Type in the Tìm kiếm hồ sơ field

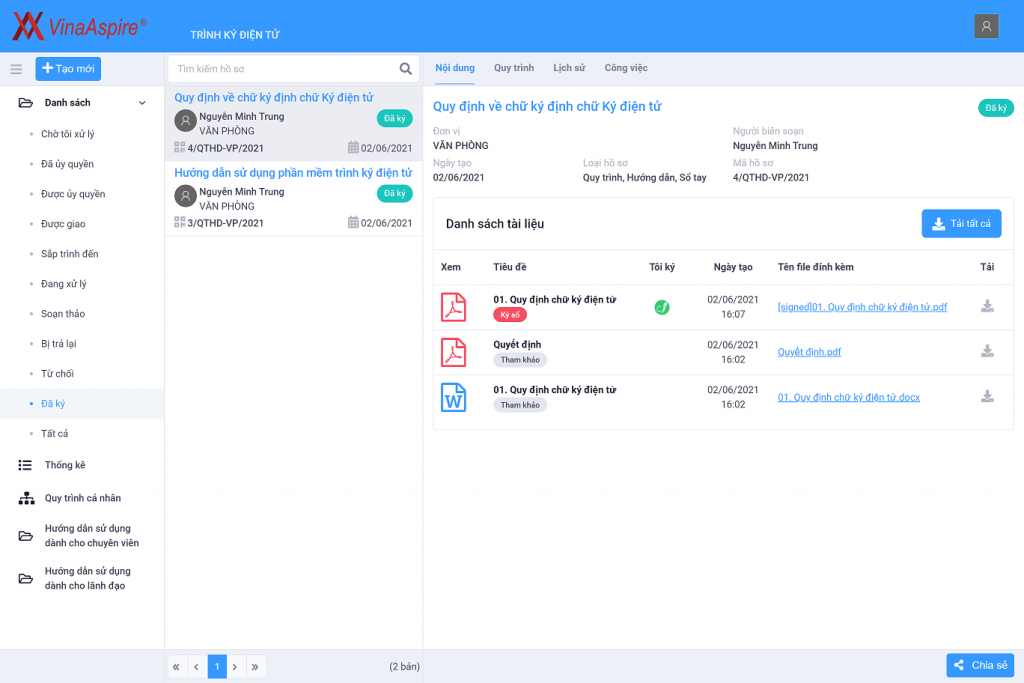click(x=284, y=69)
